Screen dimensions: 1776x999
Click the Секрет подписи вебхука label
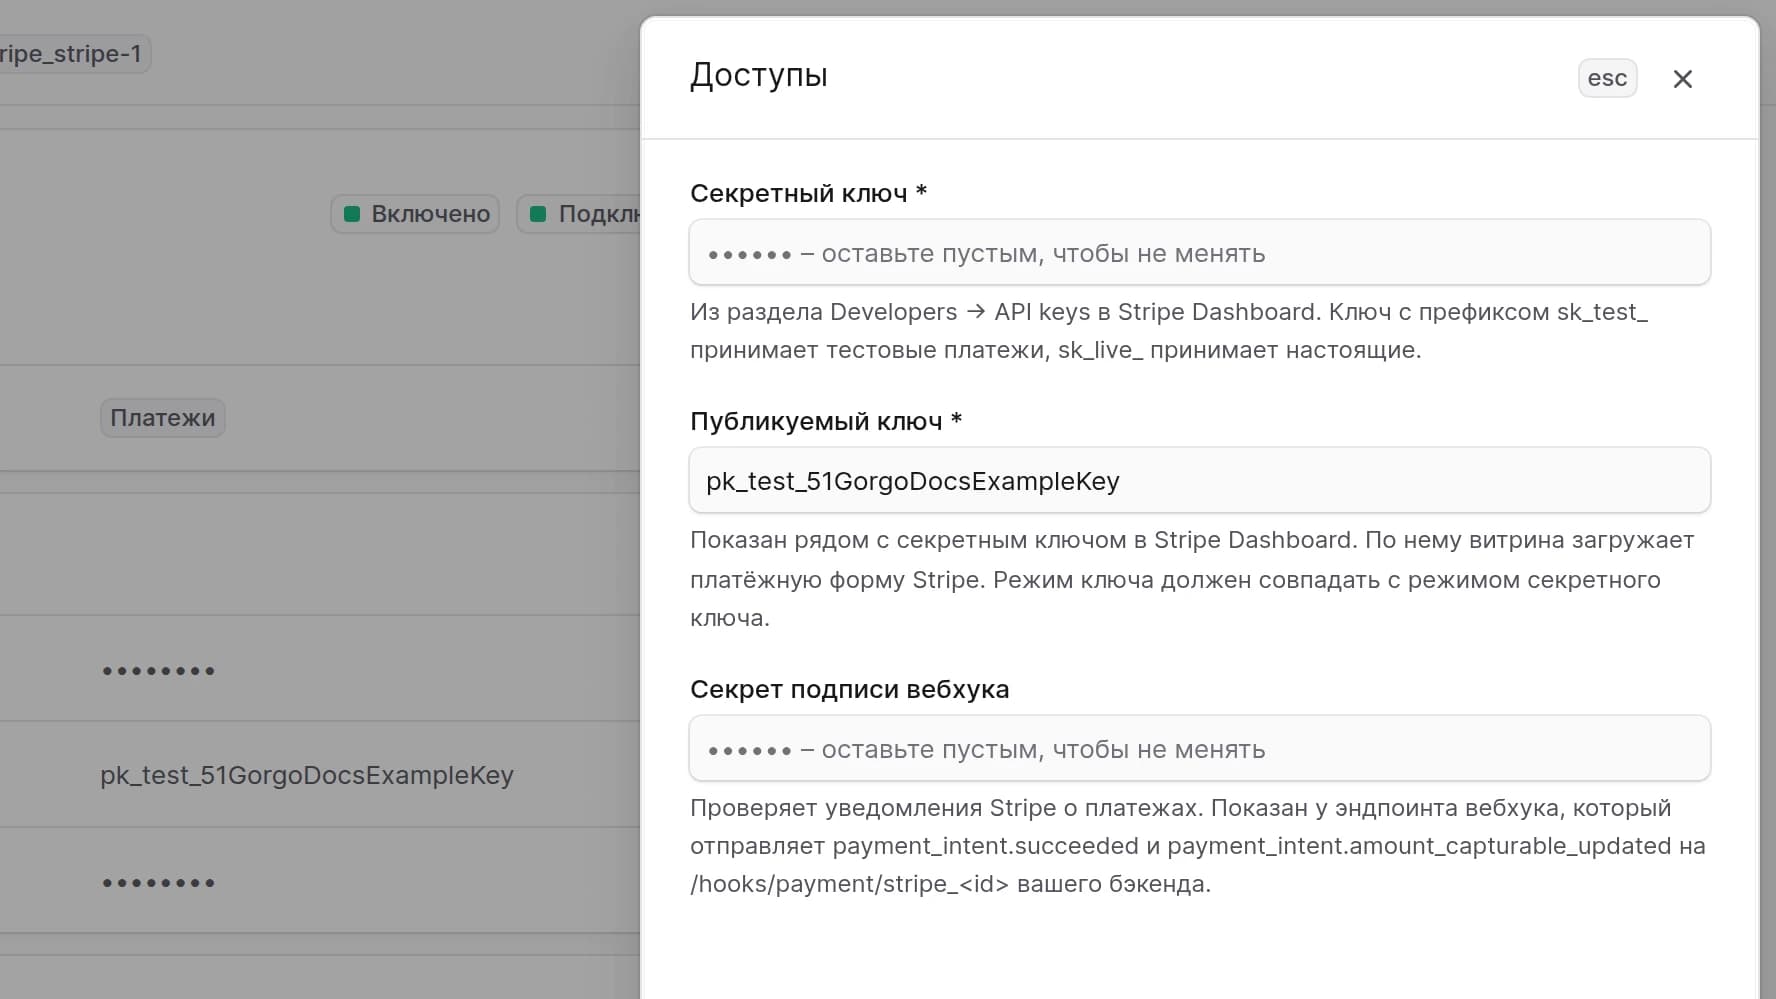849,689
